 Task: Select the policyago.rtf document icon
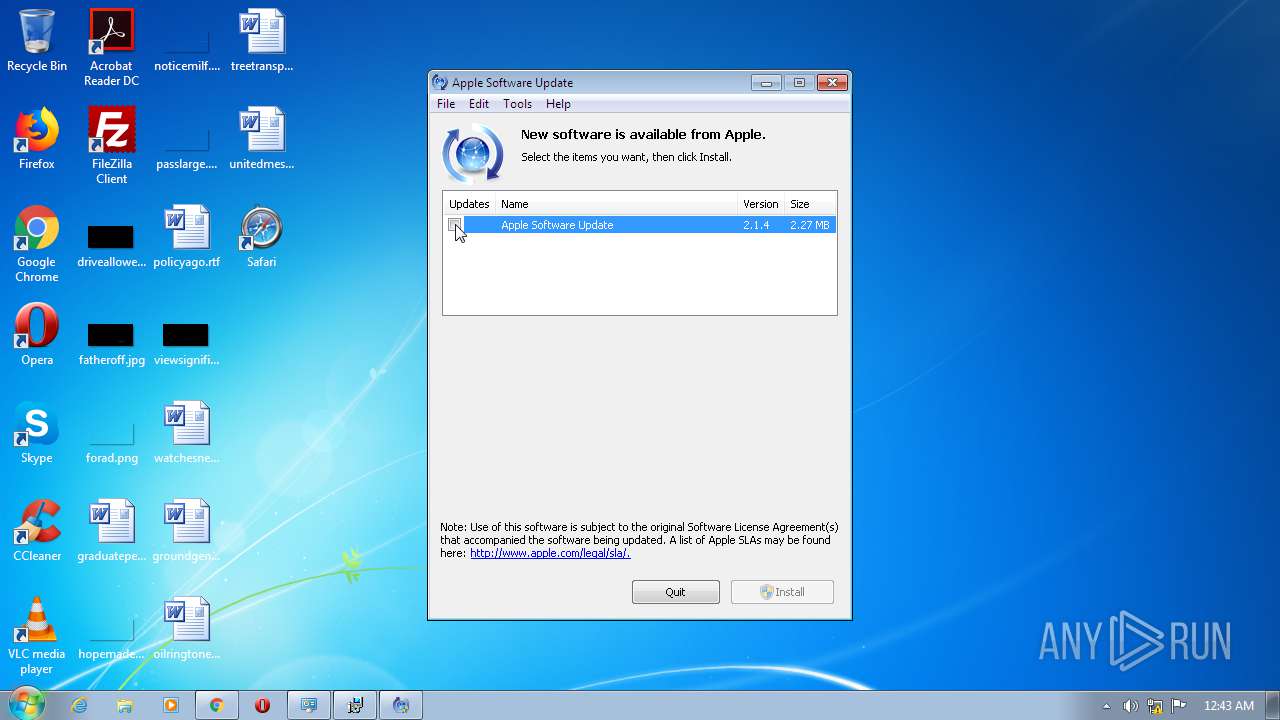click(x=186, y=236)
